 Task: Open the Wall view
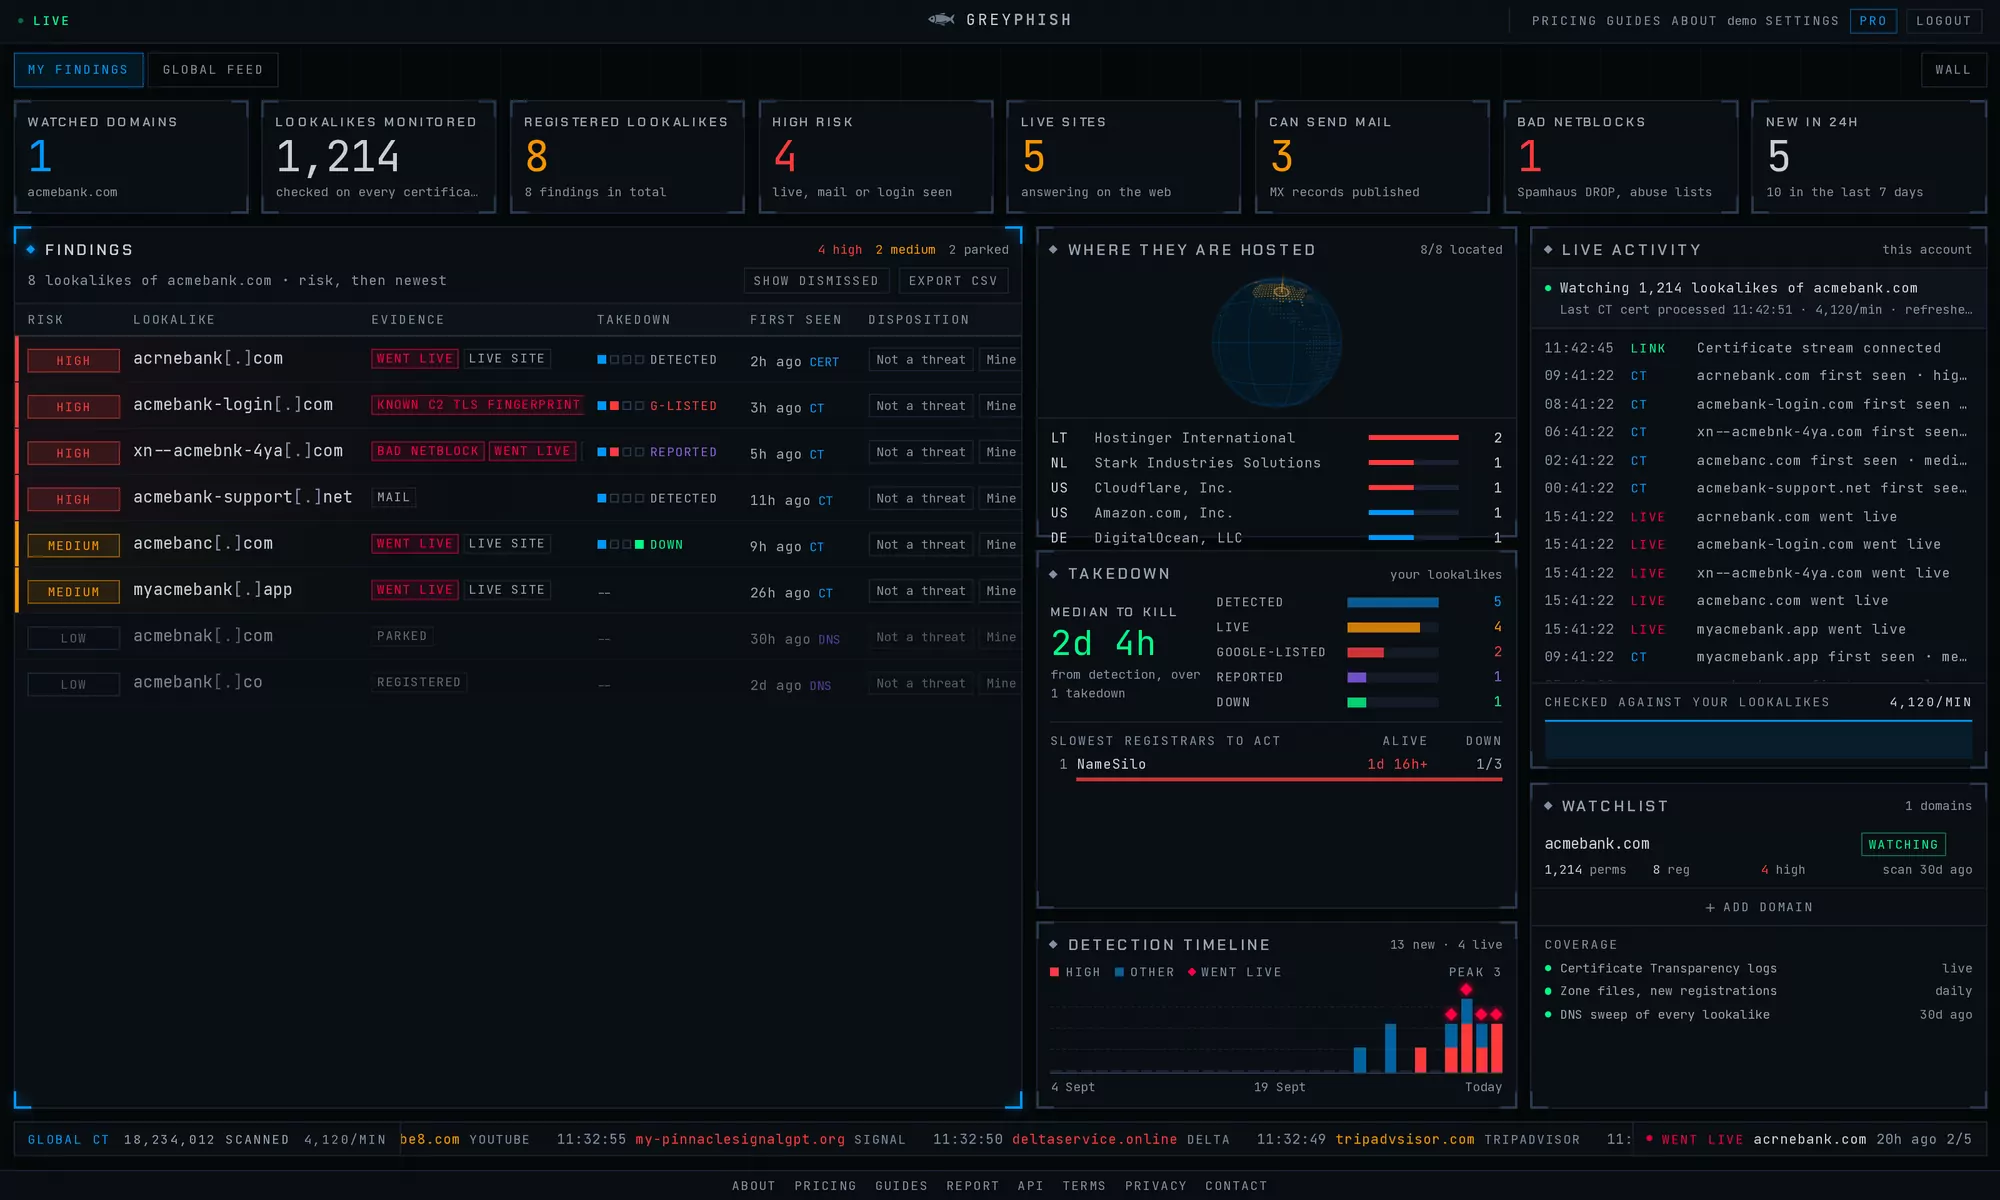pyautogui.click(x=1953, y=70)
